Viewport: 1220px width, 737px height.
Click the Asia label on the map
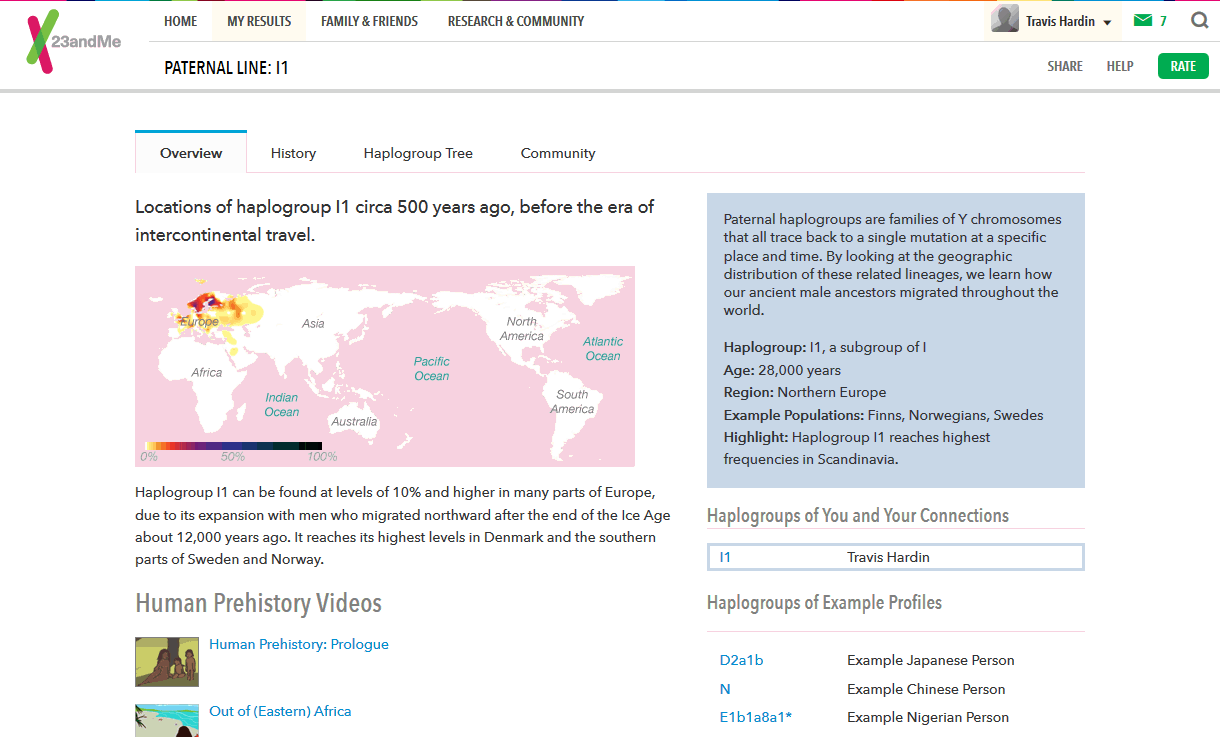(x=313, y=323)
